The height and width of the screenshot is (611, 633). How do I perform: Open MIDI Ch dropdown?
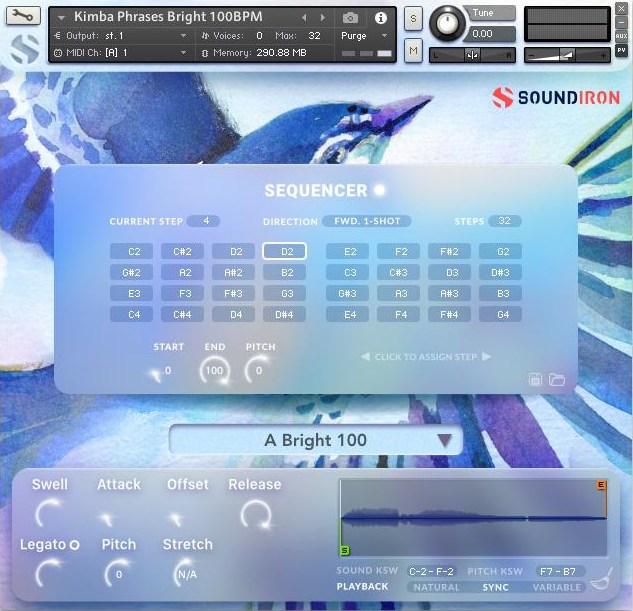click(x=120, y=53)
